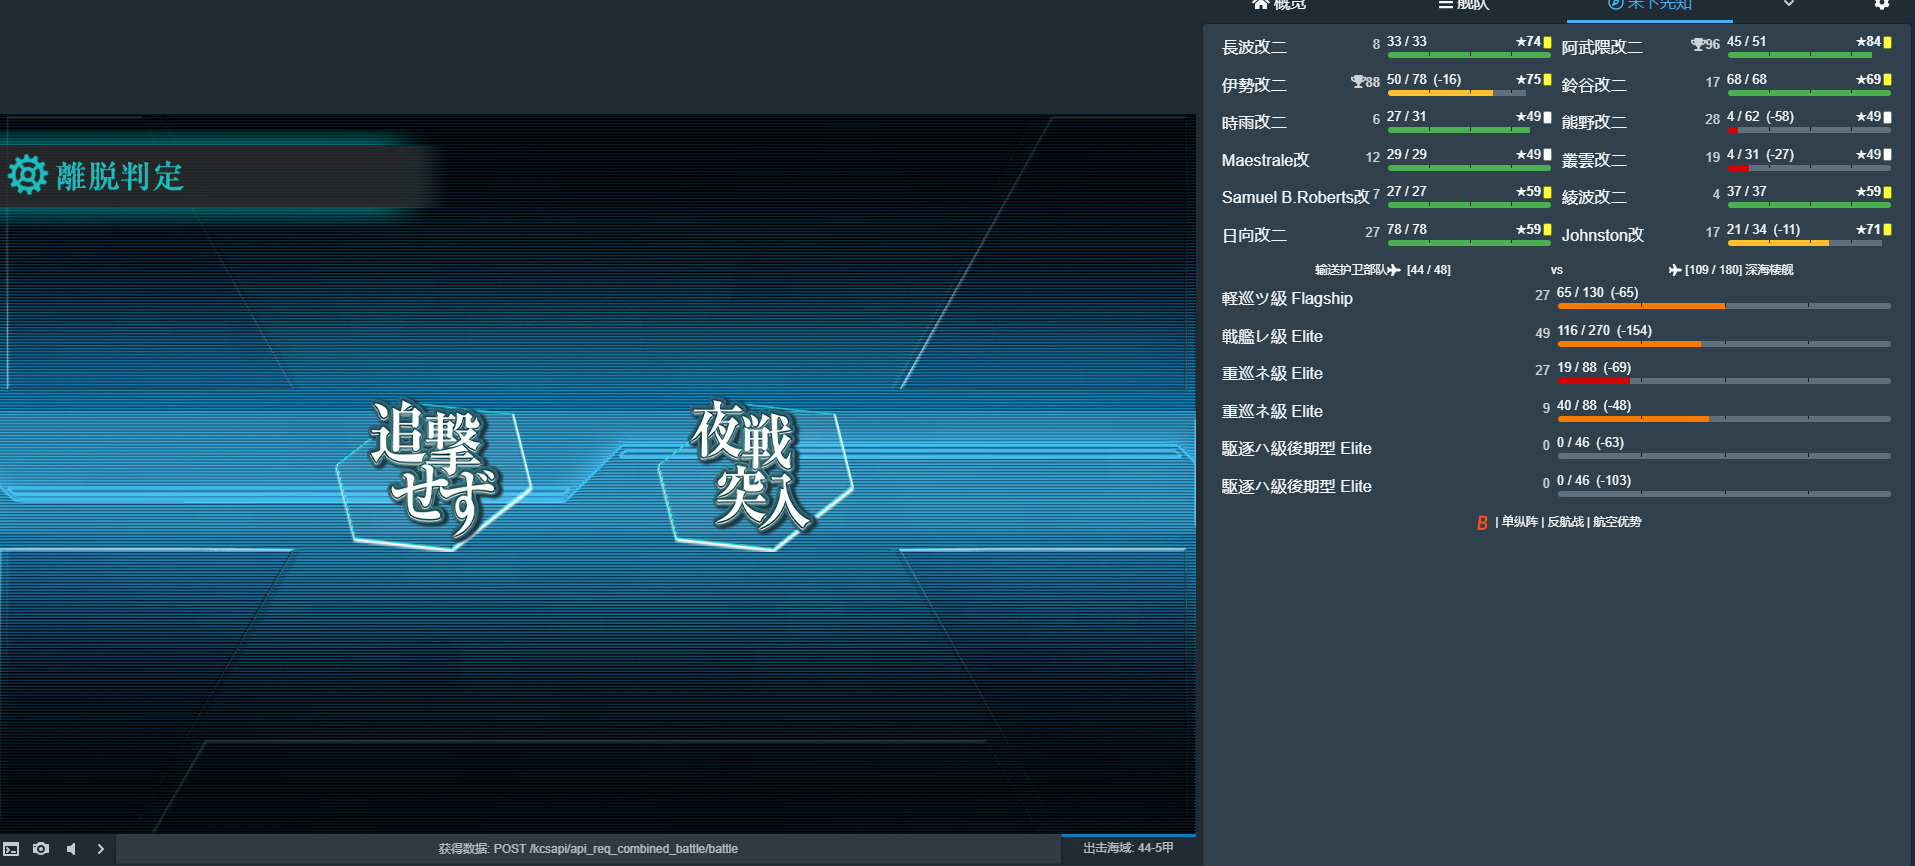Click enemy 駆逐ハ級後期型 Elite with (-103) damage
This screenshot has height=866, width=1915.
(1296, 487)
